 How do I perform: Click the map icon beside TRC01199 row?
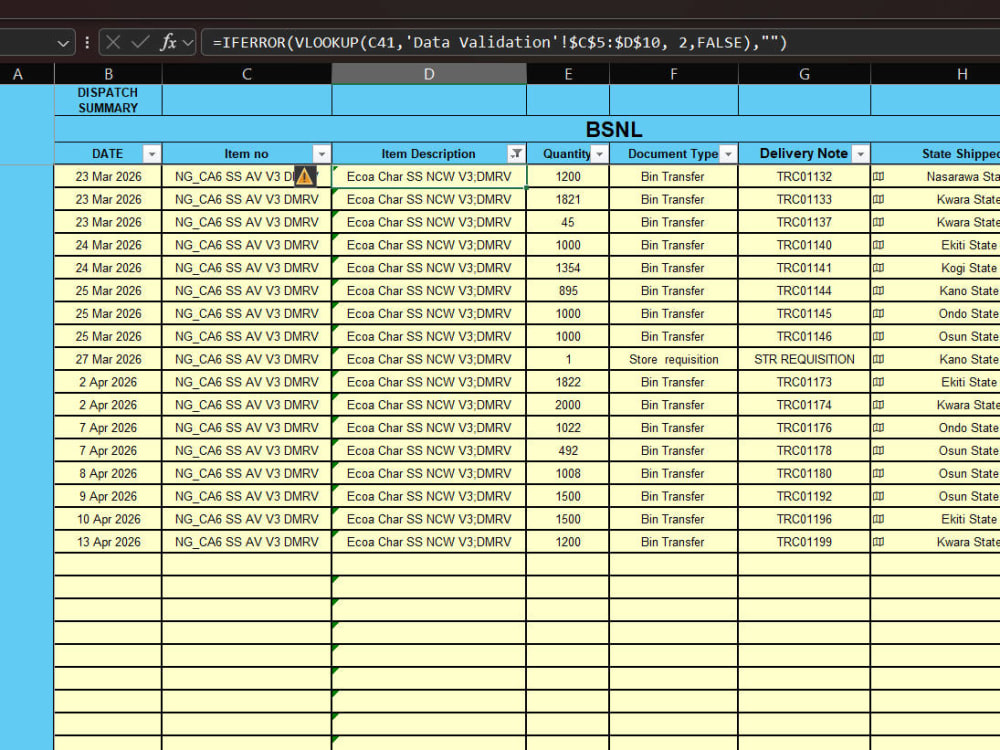click(x=879, y=542)
